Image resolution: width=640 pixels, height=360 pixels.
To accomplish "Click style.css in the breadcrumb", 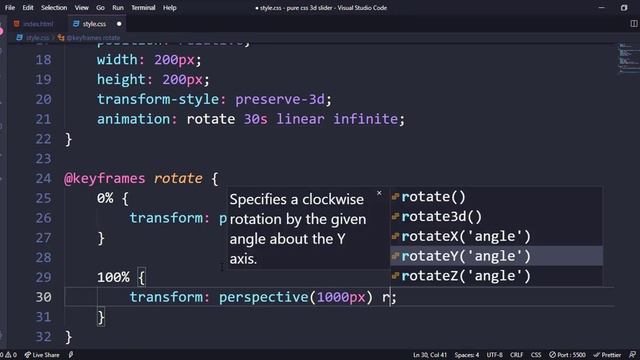I will coord(37,38).
